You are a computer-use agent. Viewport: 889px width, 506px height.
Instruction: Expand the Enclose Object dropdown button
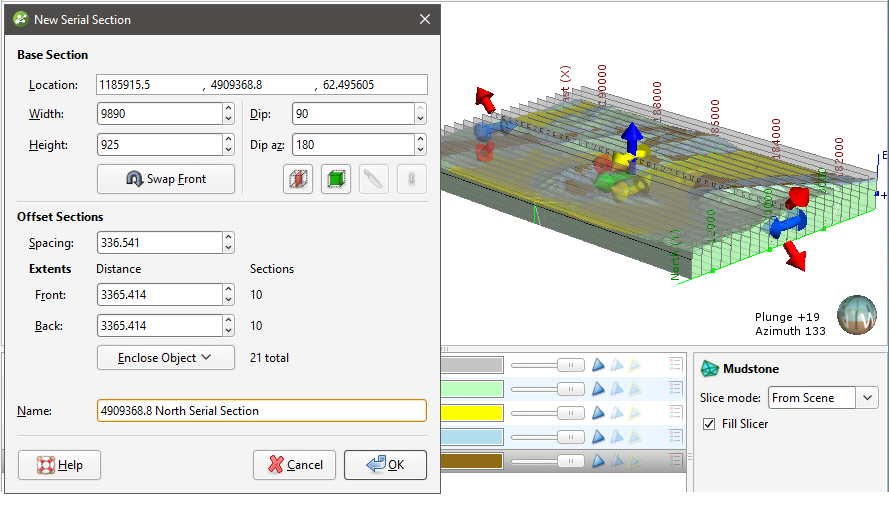point(166,357)
